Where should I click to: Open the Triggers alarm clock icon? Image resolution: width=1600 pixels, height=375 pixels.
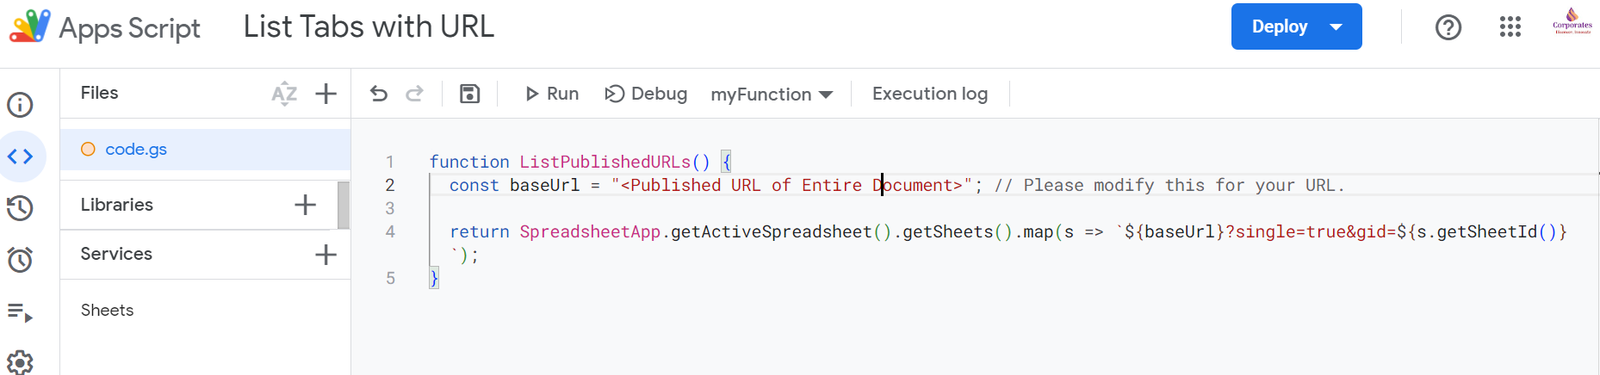[20, 260]
